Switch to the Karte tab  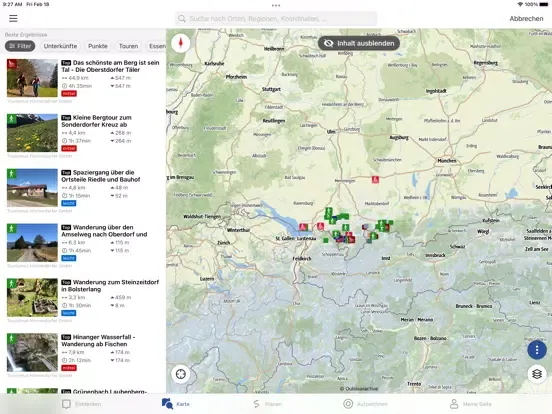click(x=175, y=404)
